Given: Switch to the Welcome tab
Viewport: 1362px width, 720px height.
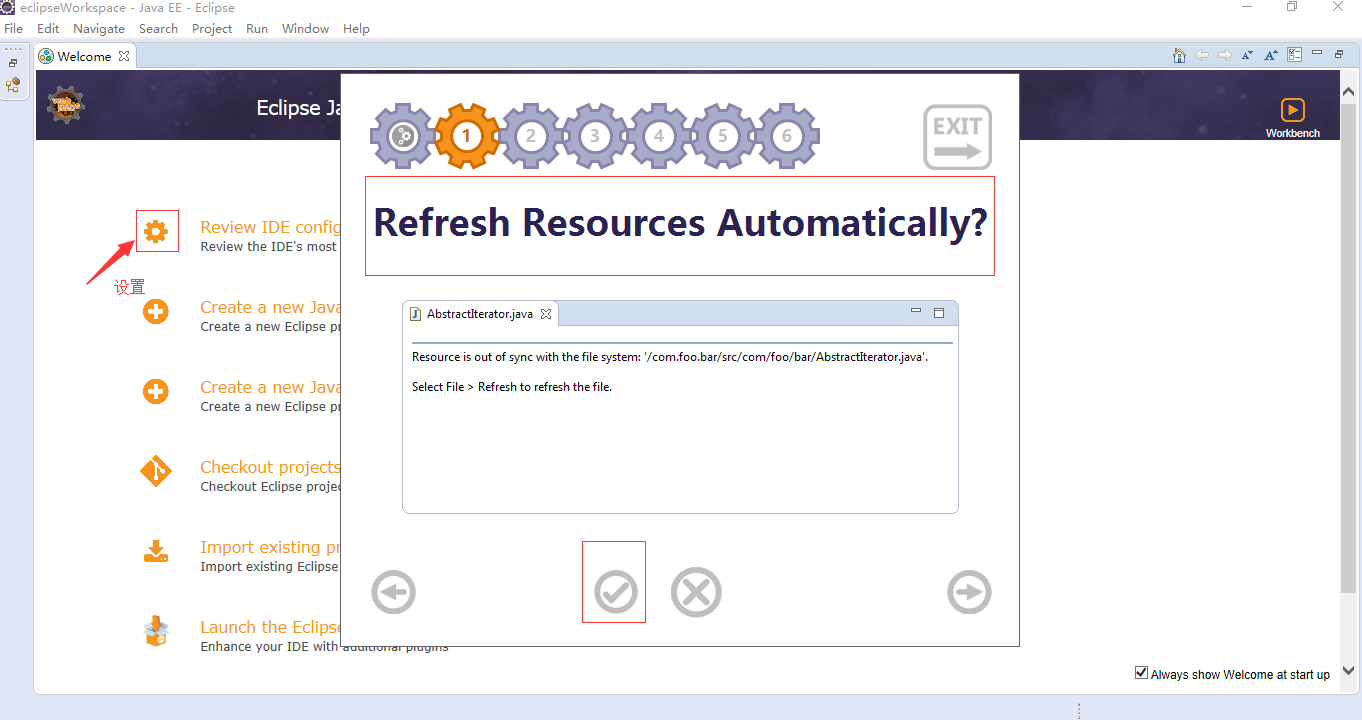Looking at the screenshot, I should (84, 56).
